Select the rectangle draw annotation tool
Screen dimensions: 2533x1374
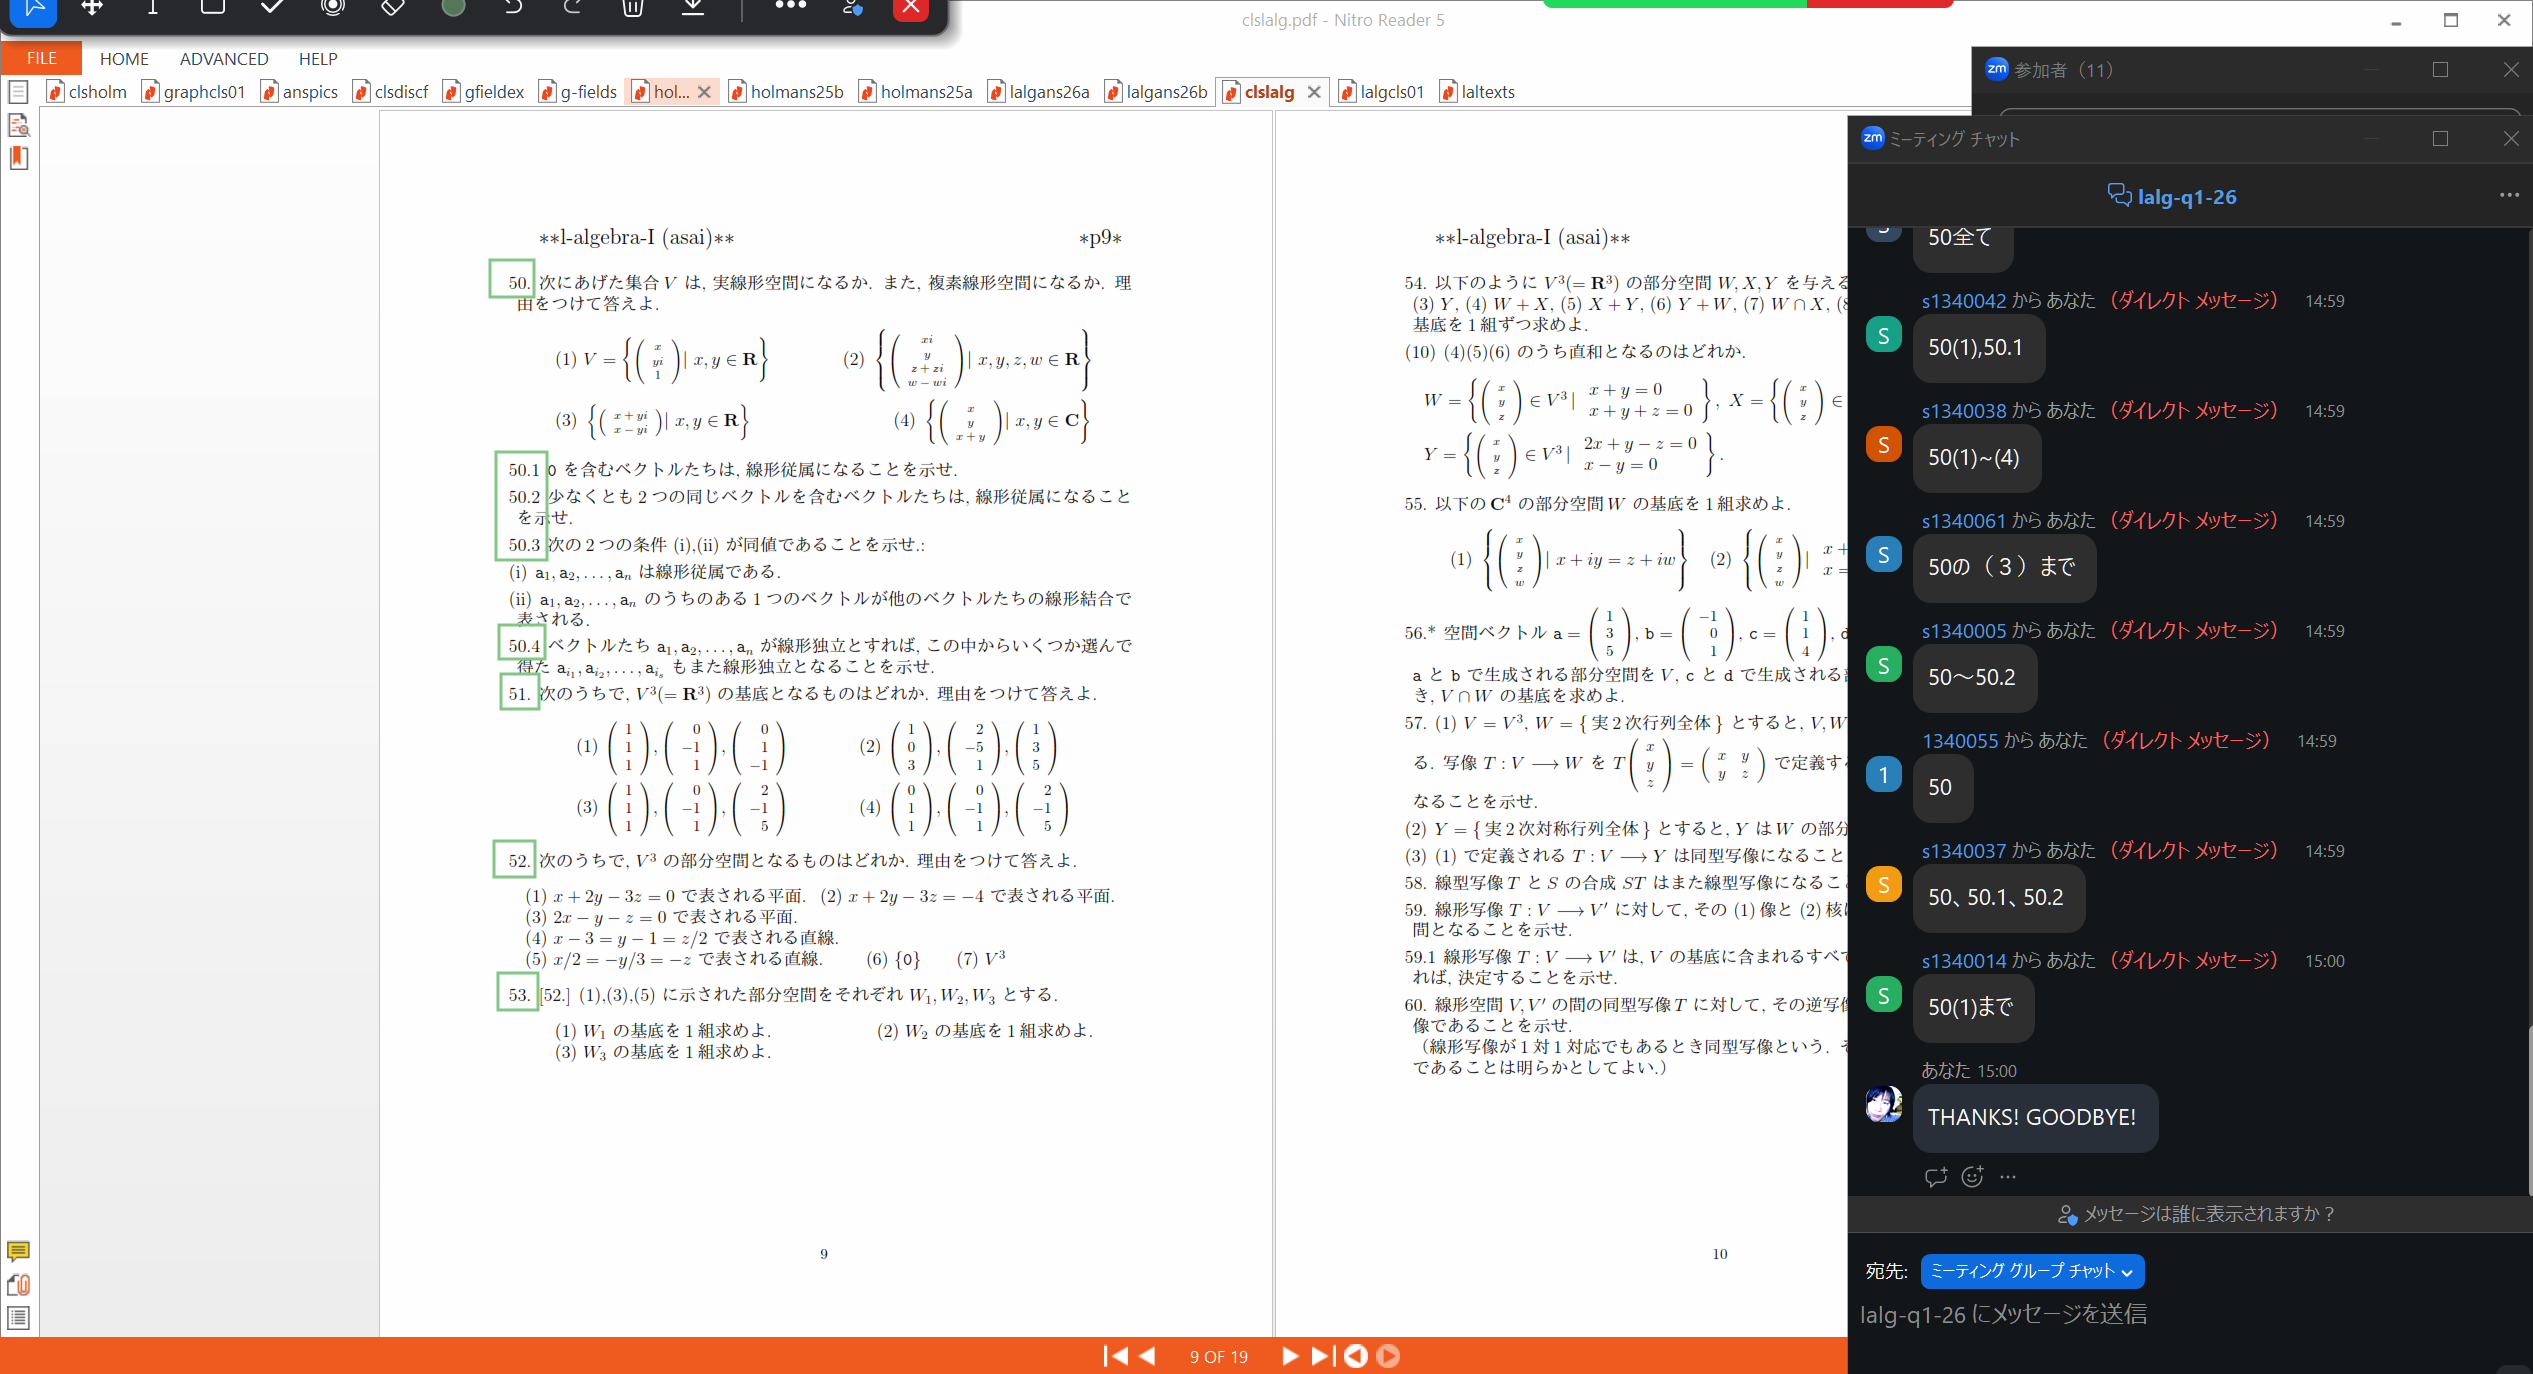point(212,8)
